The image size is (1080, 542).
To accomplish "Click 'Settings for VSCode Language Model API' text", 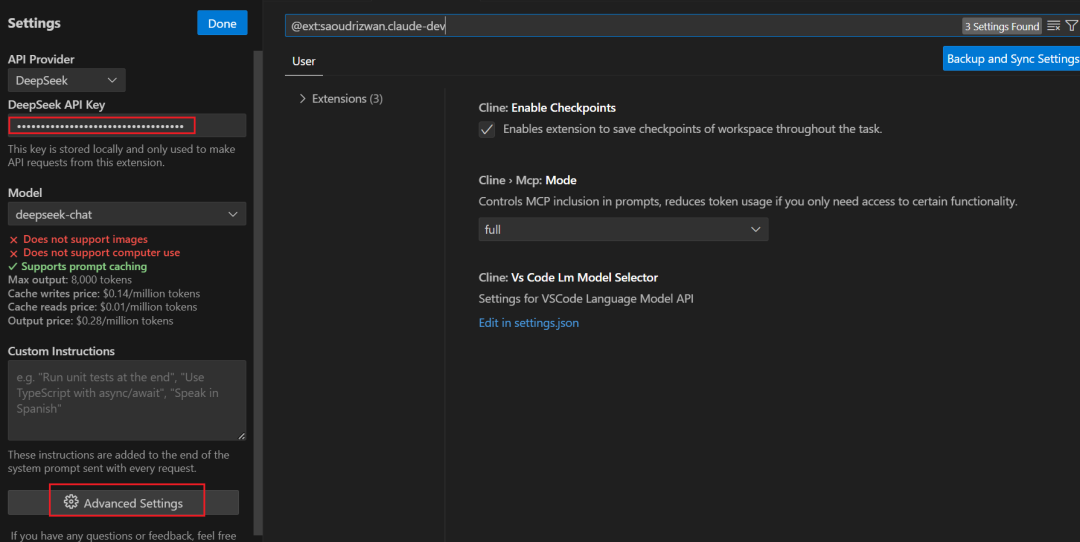I will coord(586,299).
